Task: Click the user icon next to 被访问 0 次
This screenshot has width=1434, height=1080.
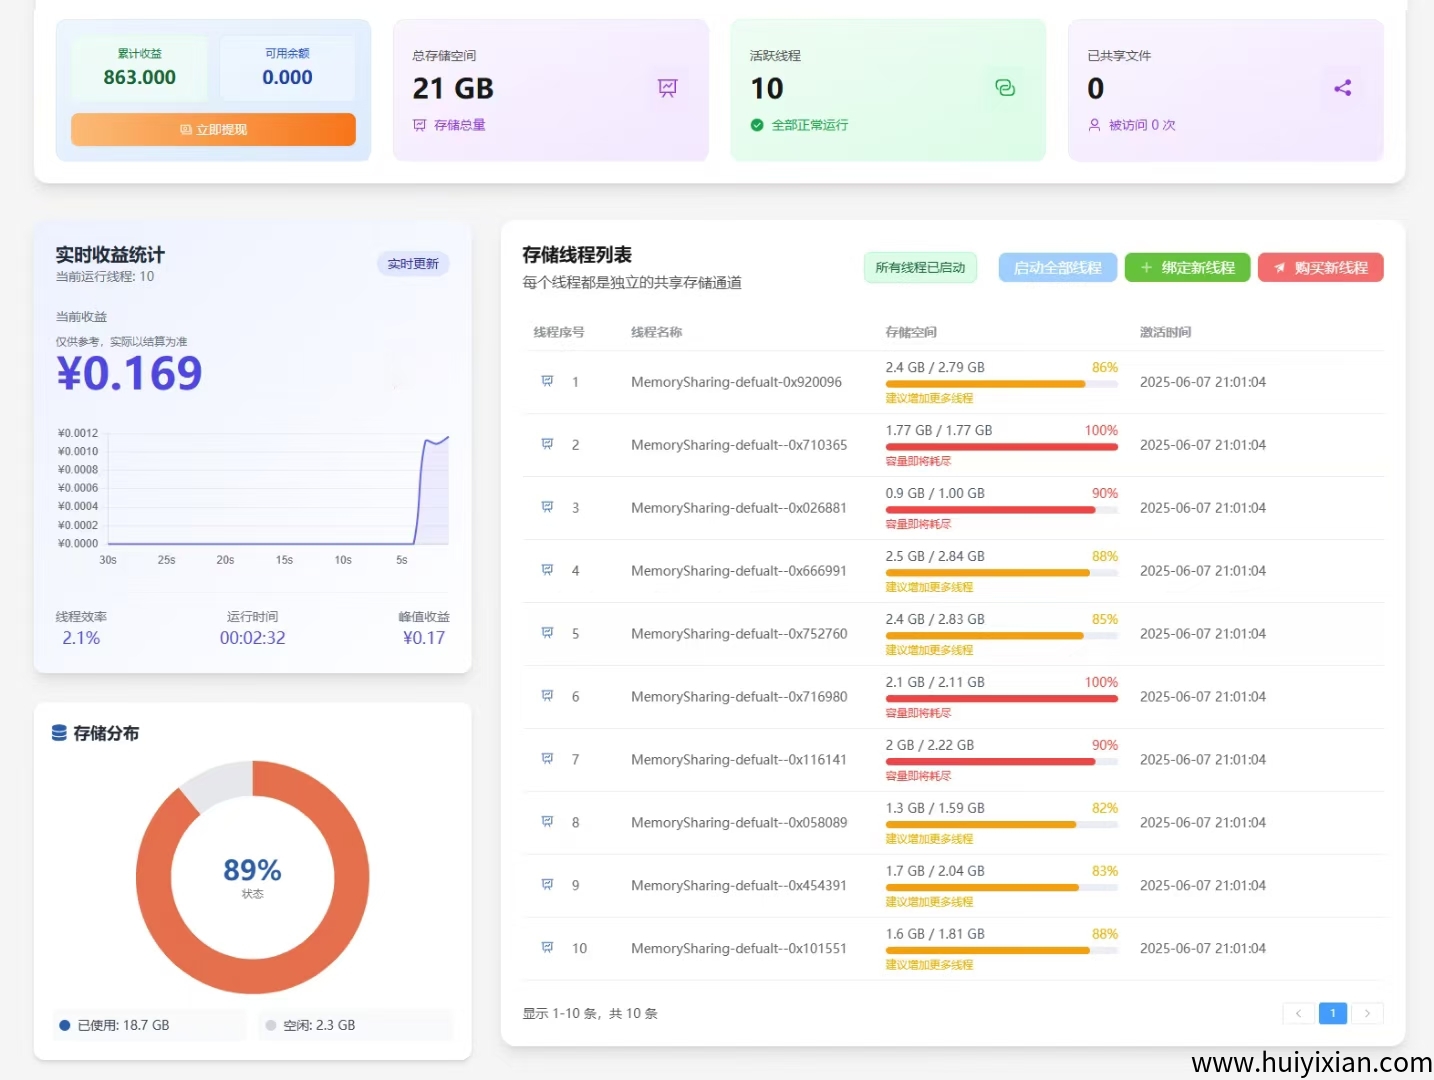Action: click(1094, 125)
